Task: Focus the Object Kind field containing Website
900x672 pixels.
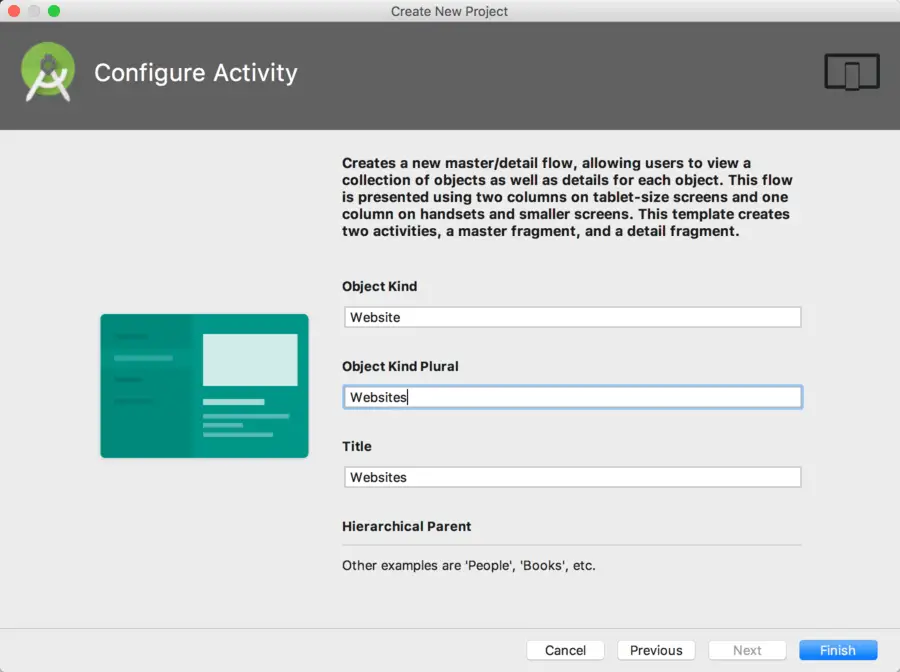Action: [572, 317]
